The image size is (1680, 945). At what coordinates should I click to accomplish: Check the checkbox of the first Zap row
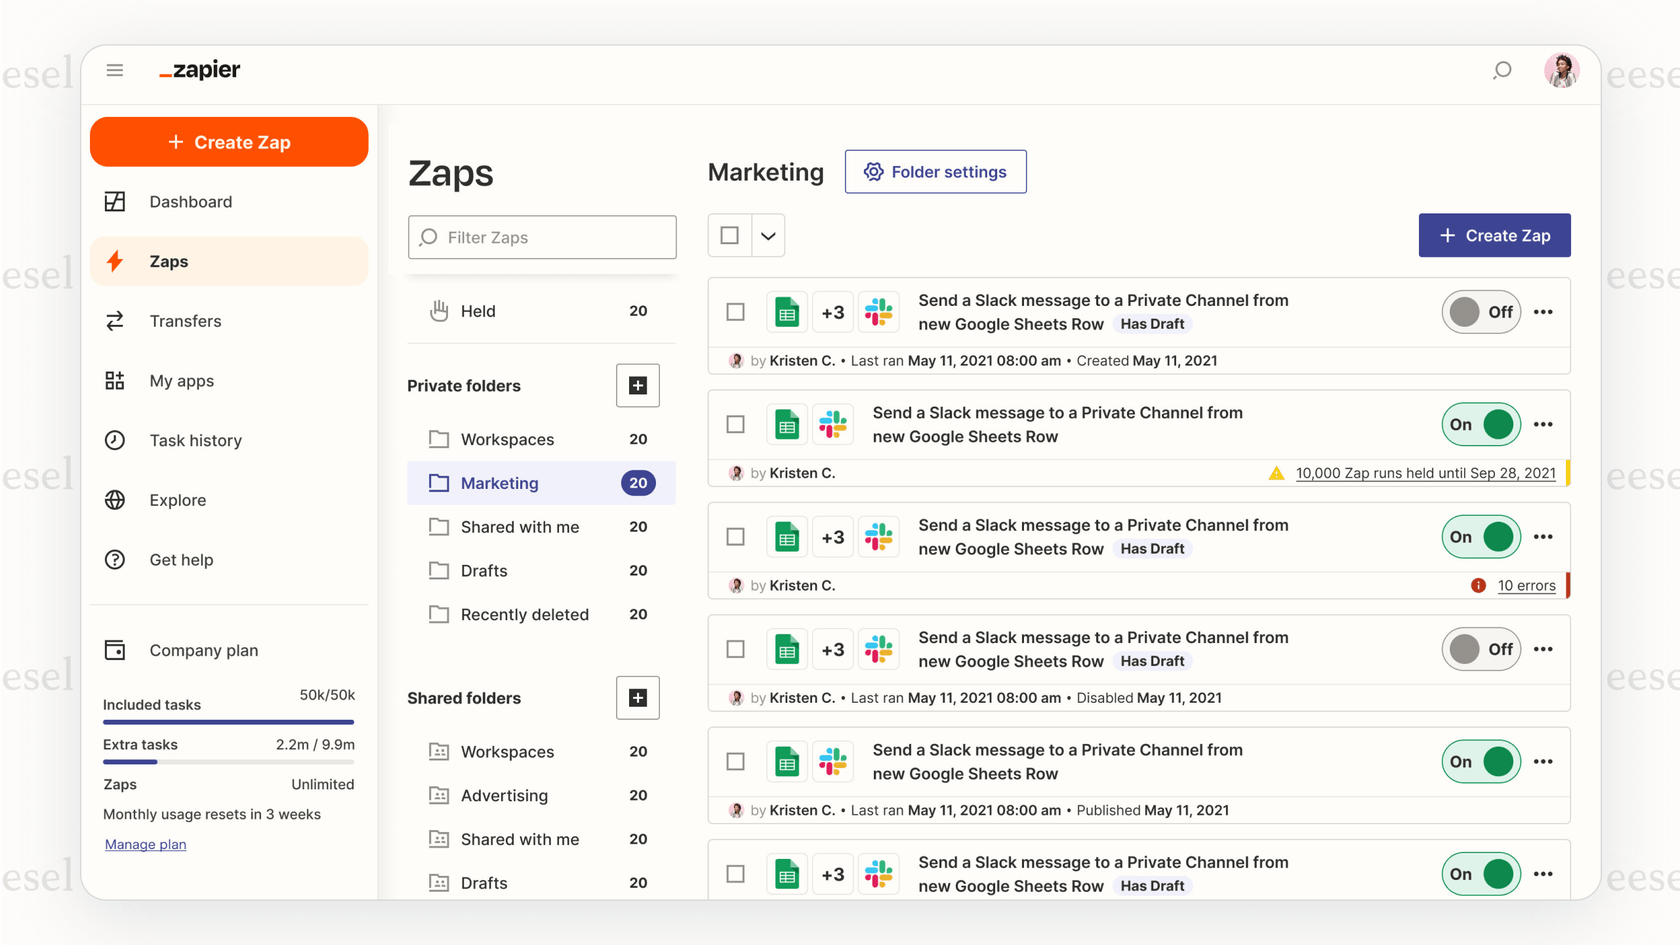[735, 311]
